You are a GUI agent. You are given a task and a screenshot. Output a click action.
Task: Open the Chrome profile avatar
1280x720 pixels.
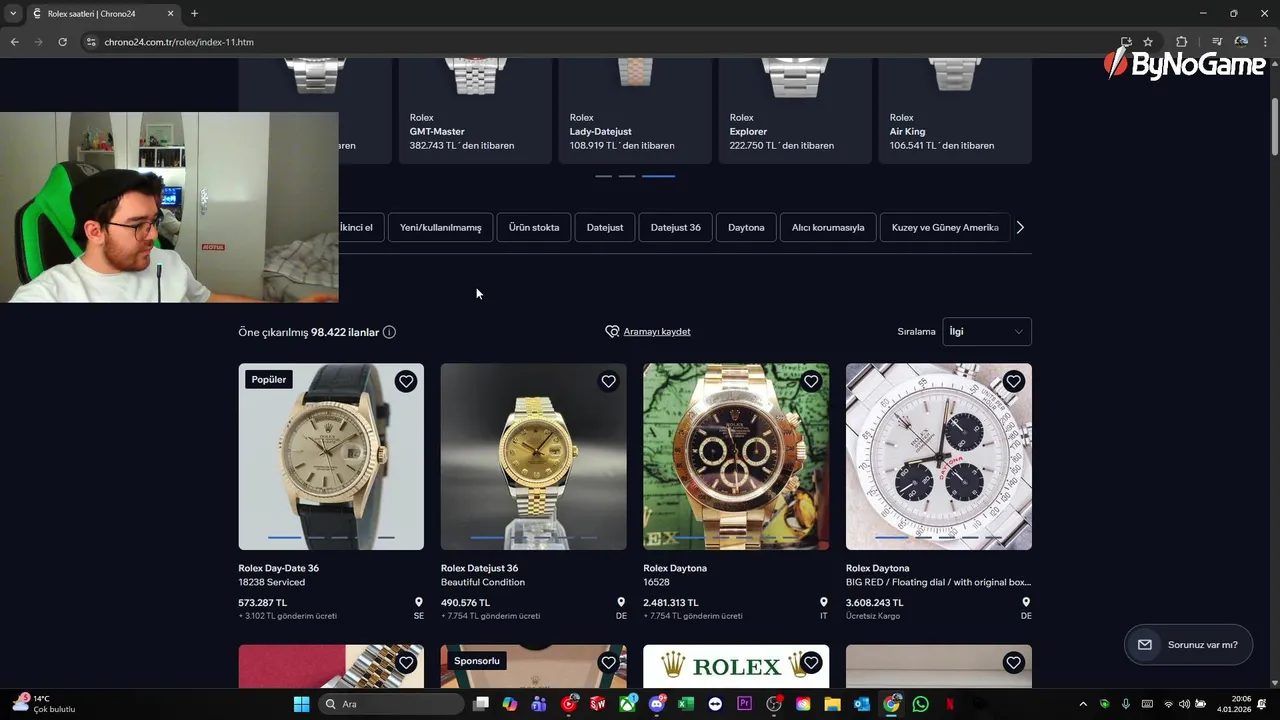pyautogui.click(x=1241, y=42)
